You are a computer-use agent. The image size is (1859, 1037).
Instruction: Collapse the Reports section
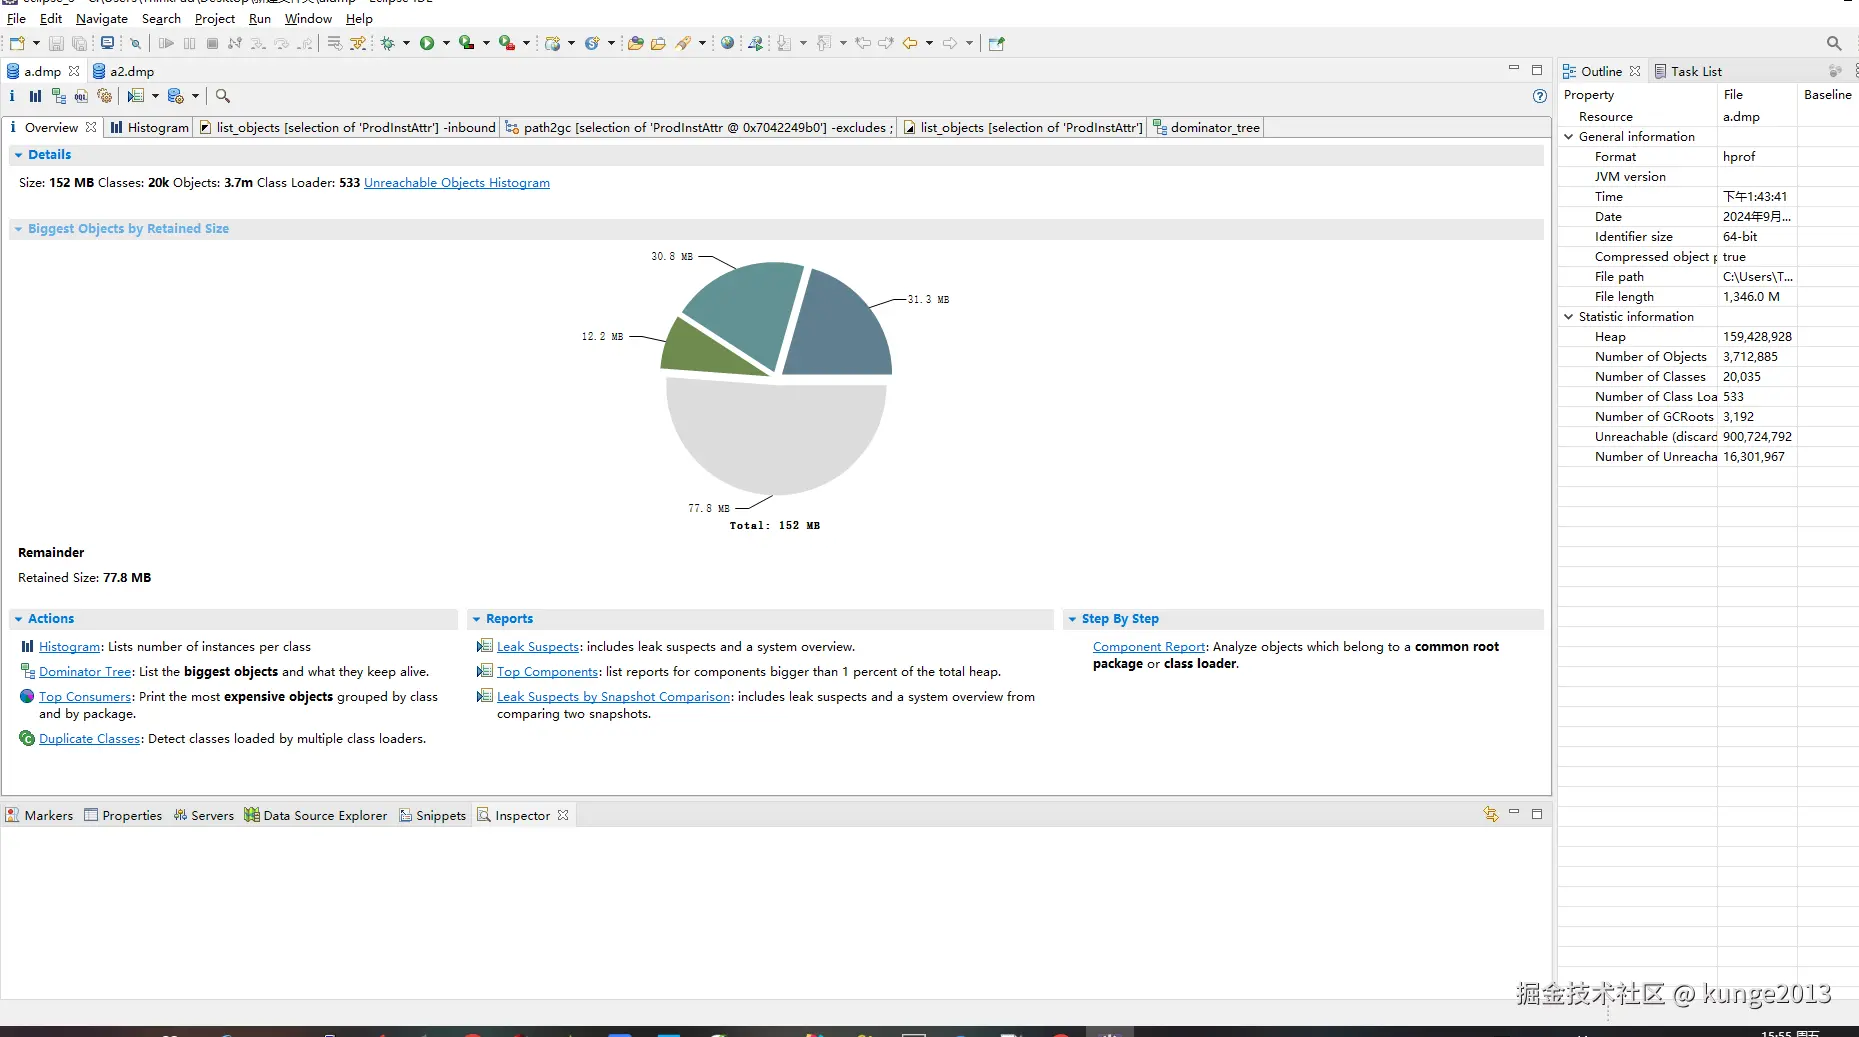coord(476,619)
